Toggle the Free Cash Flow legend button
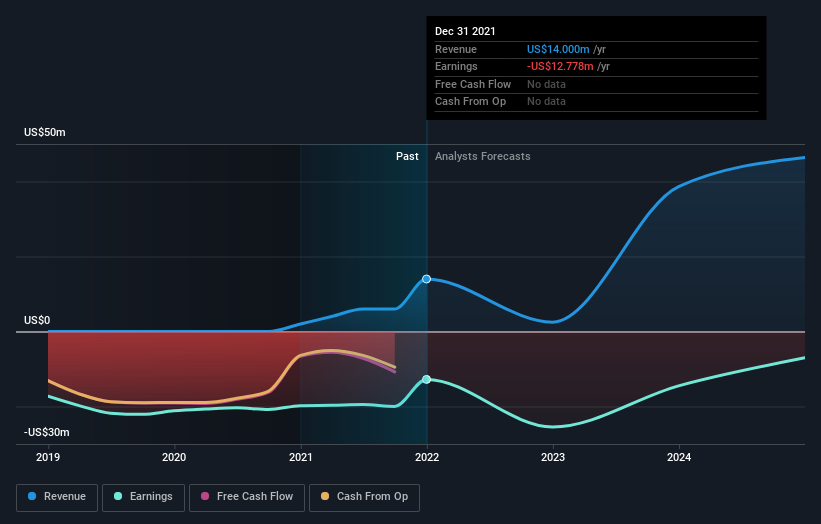 tap(247, 497)
